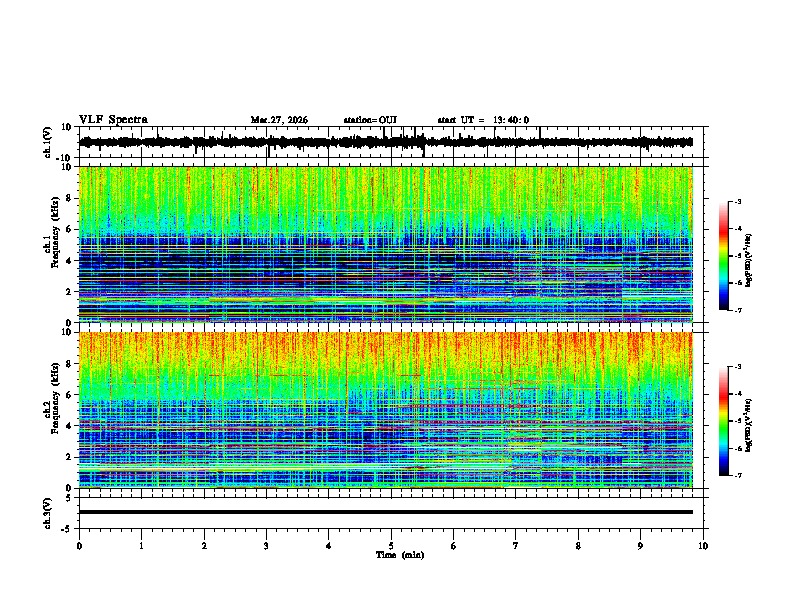This screenshot has width=792, height=612.
Task: Click the "4" kHz tick on ch.2 spectrogram
Action: point(69,426)
